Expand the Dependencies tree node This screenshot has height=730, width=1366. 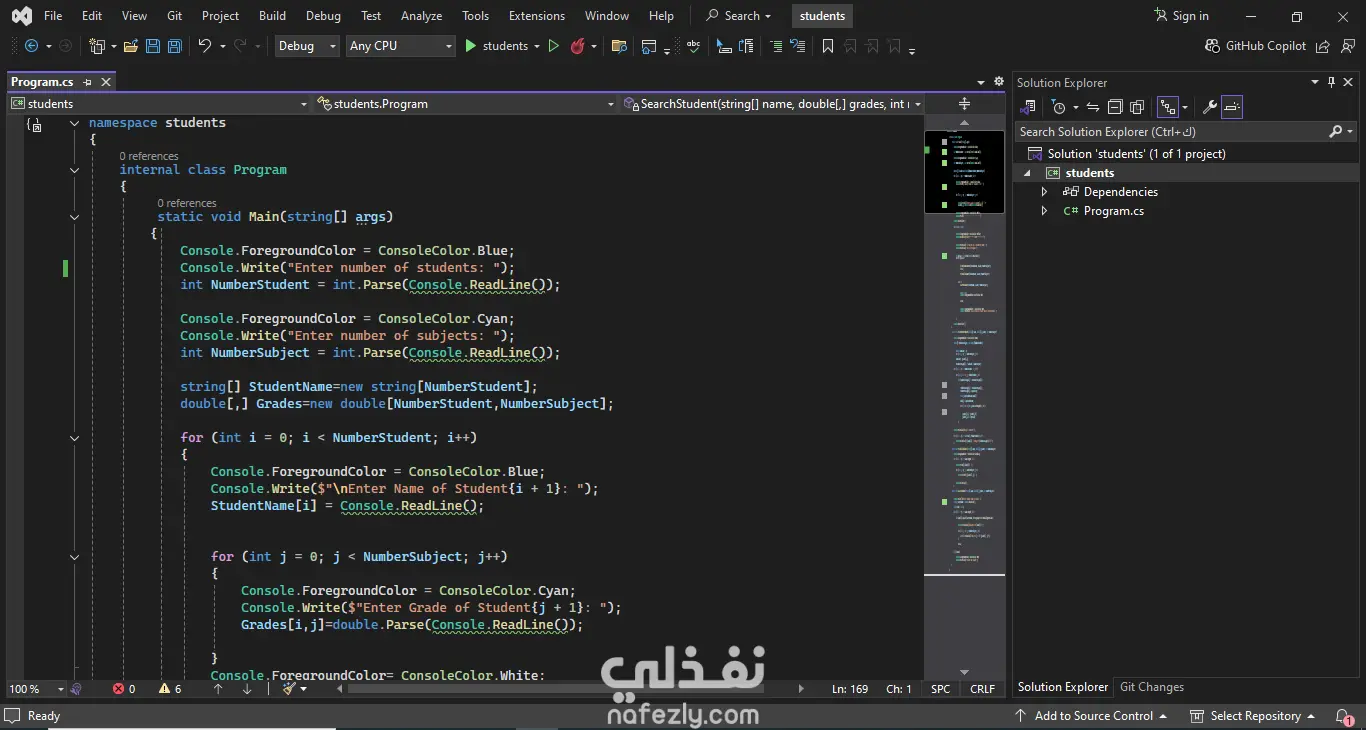[1045, 192]
